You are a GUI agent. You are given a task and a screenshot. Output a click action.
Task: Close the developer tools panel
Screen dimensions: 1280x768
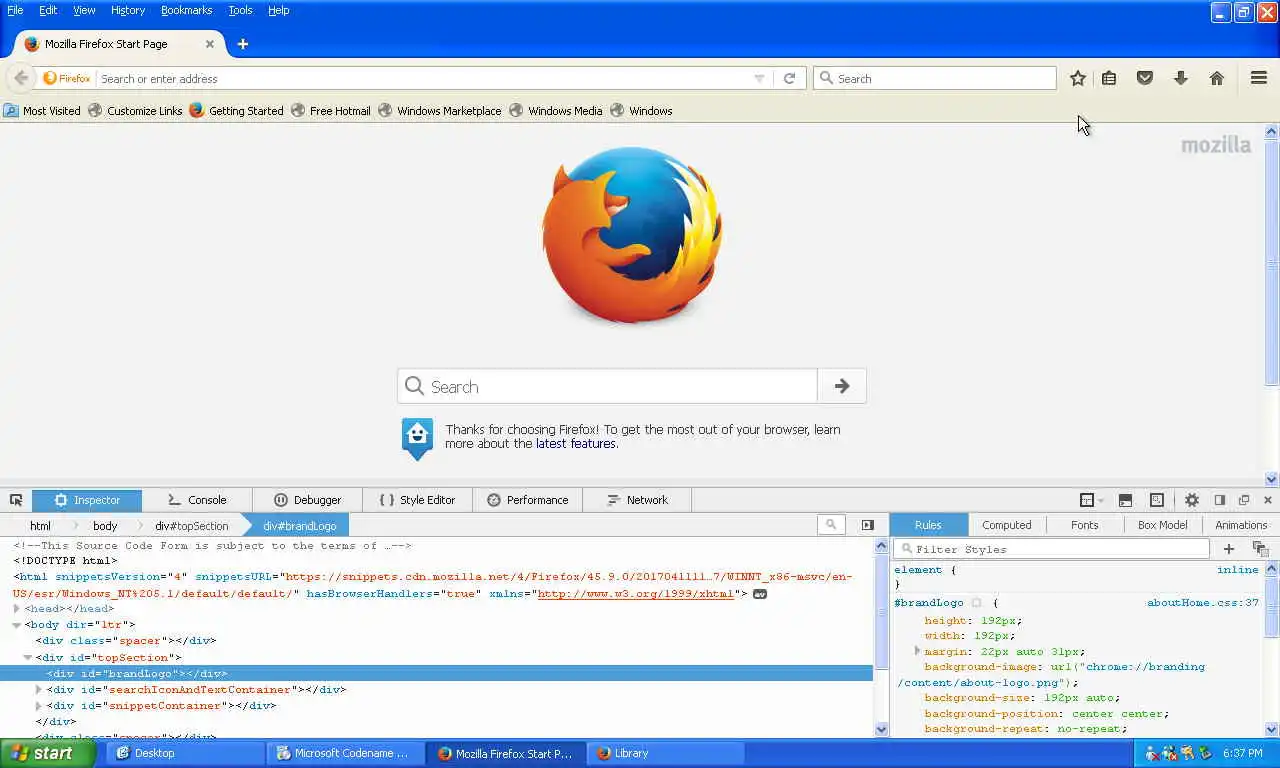coord(1268,500)
